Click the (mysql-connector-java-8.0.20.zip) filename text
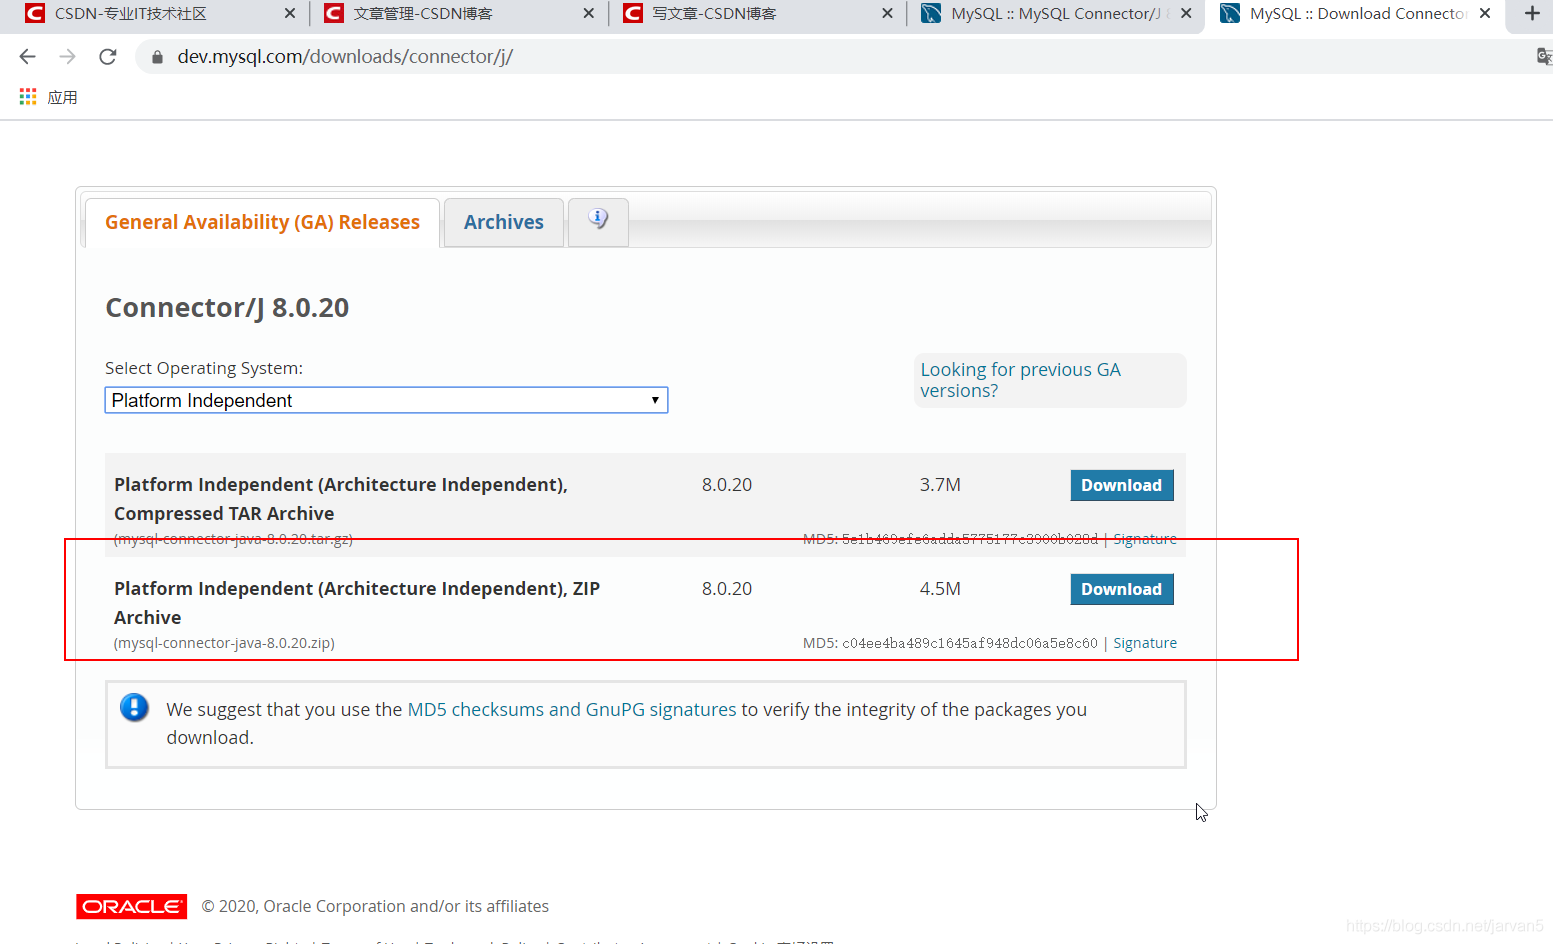Image resolution: width=1553 pixels, height=944 pixels. click(x=224, y=643)
